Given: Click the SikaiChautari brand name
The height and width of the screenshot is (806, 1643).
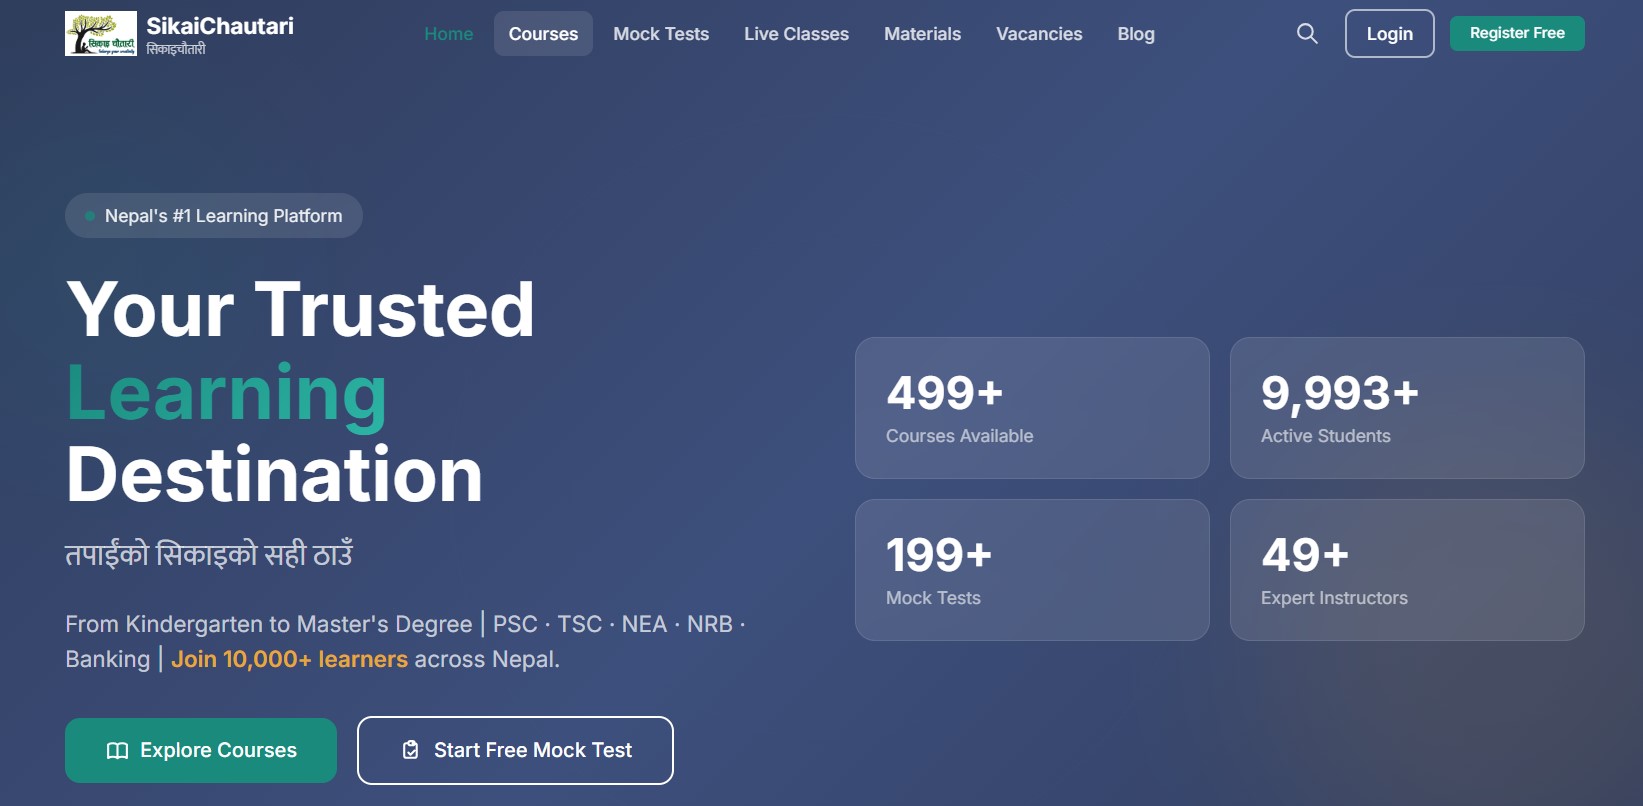Looking at the screenshot, I should 220,26.
